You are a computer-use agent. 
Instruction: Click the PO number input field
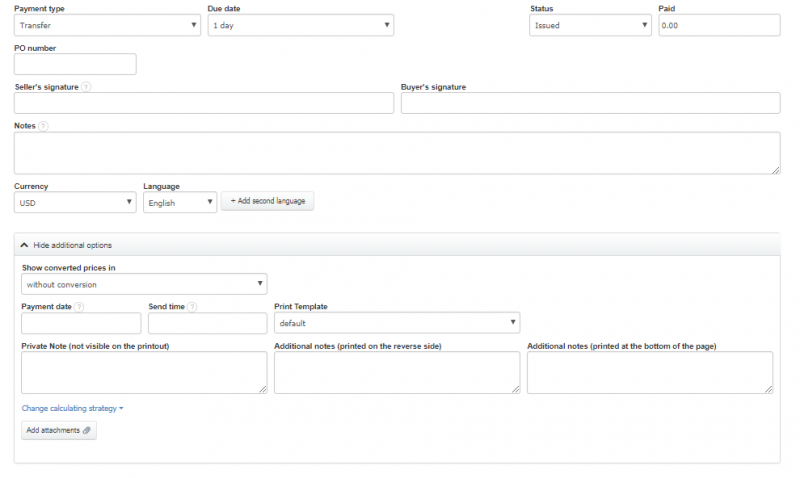tap(75, 64)
